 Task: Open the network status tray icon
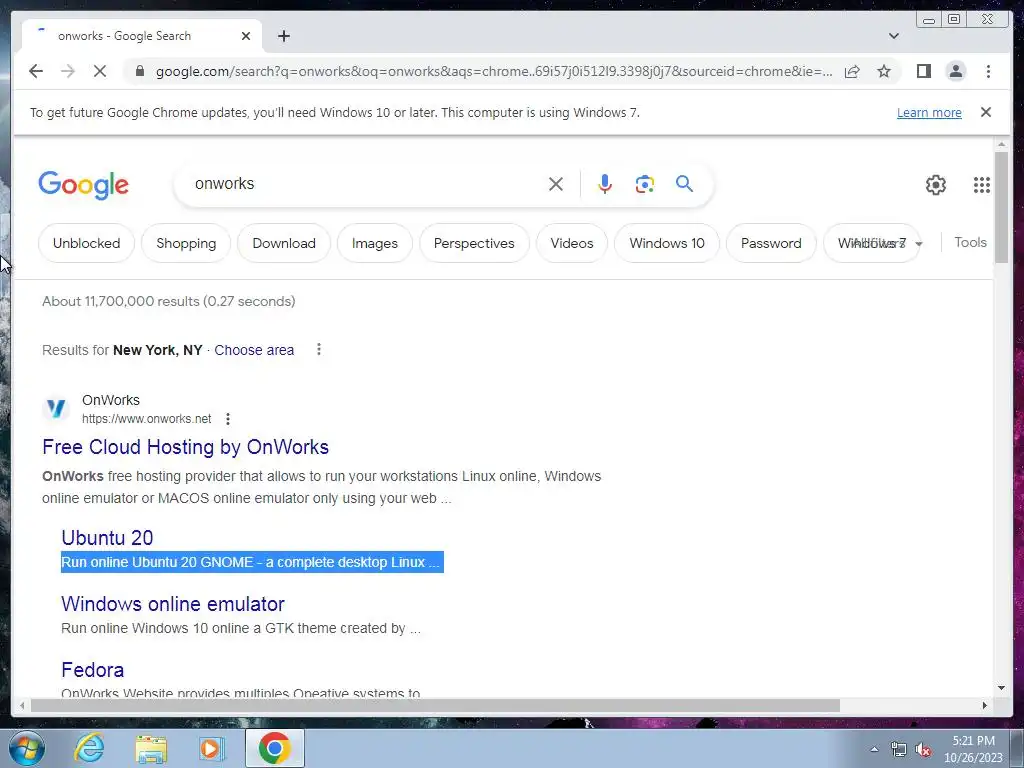[x=899, y=750]
